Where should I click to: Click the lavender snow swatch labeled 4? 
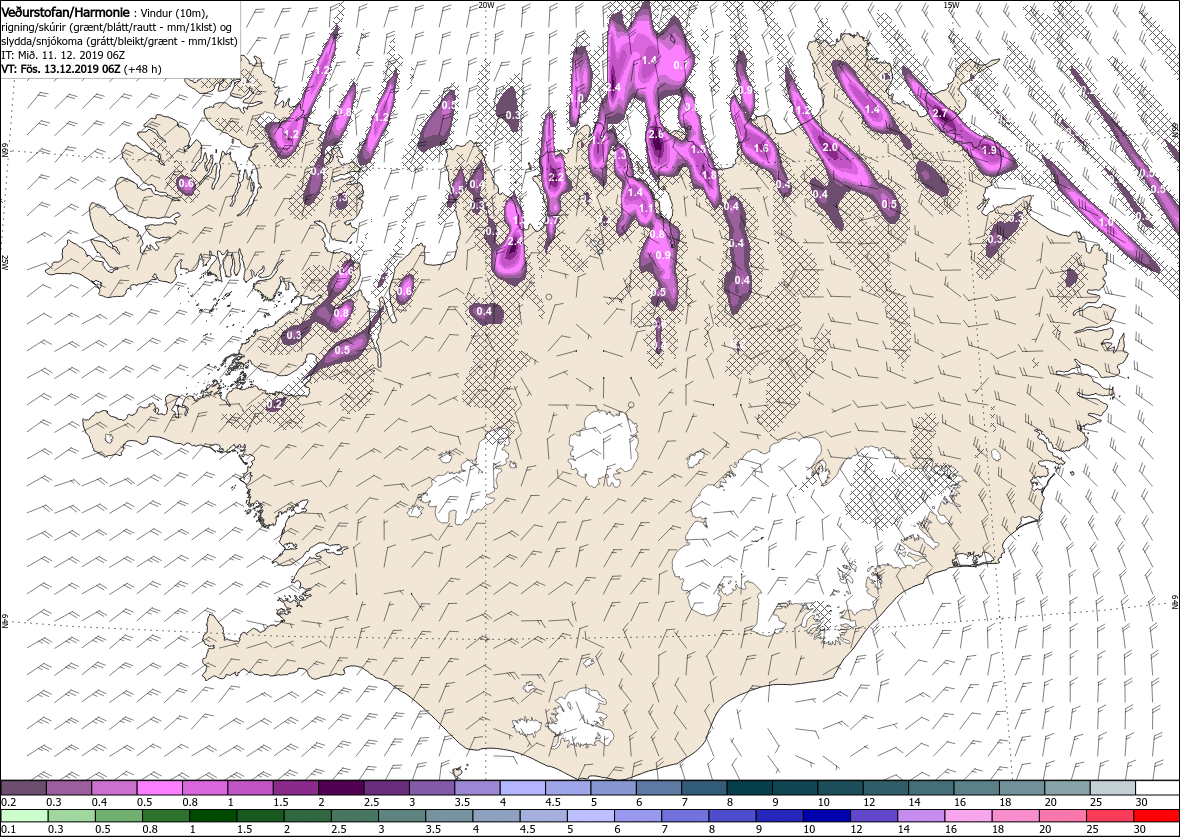point(523,788)
